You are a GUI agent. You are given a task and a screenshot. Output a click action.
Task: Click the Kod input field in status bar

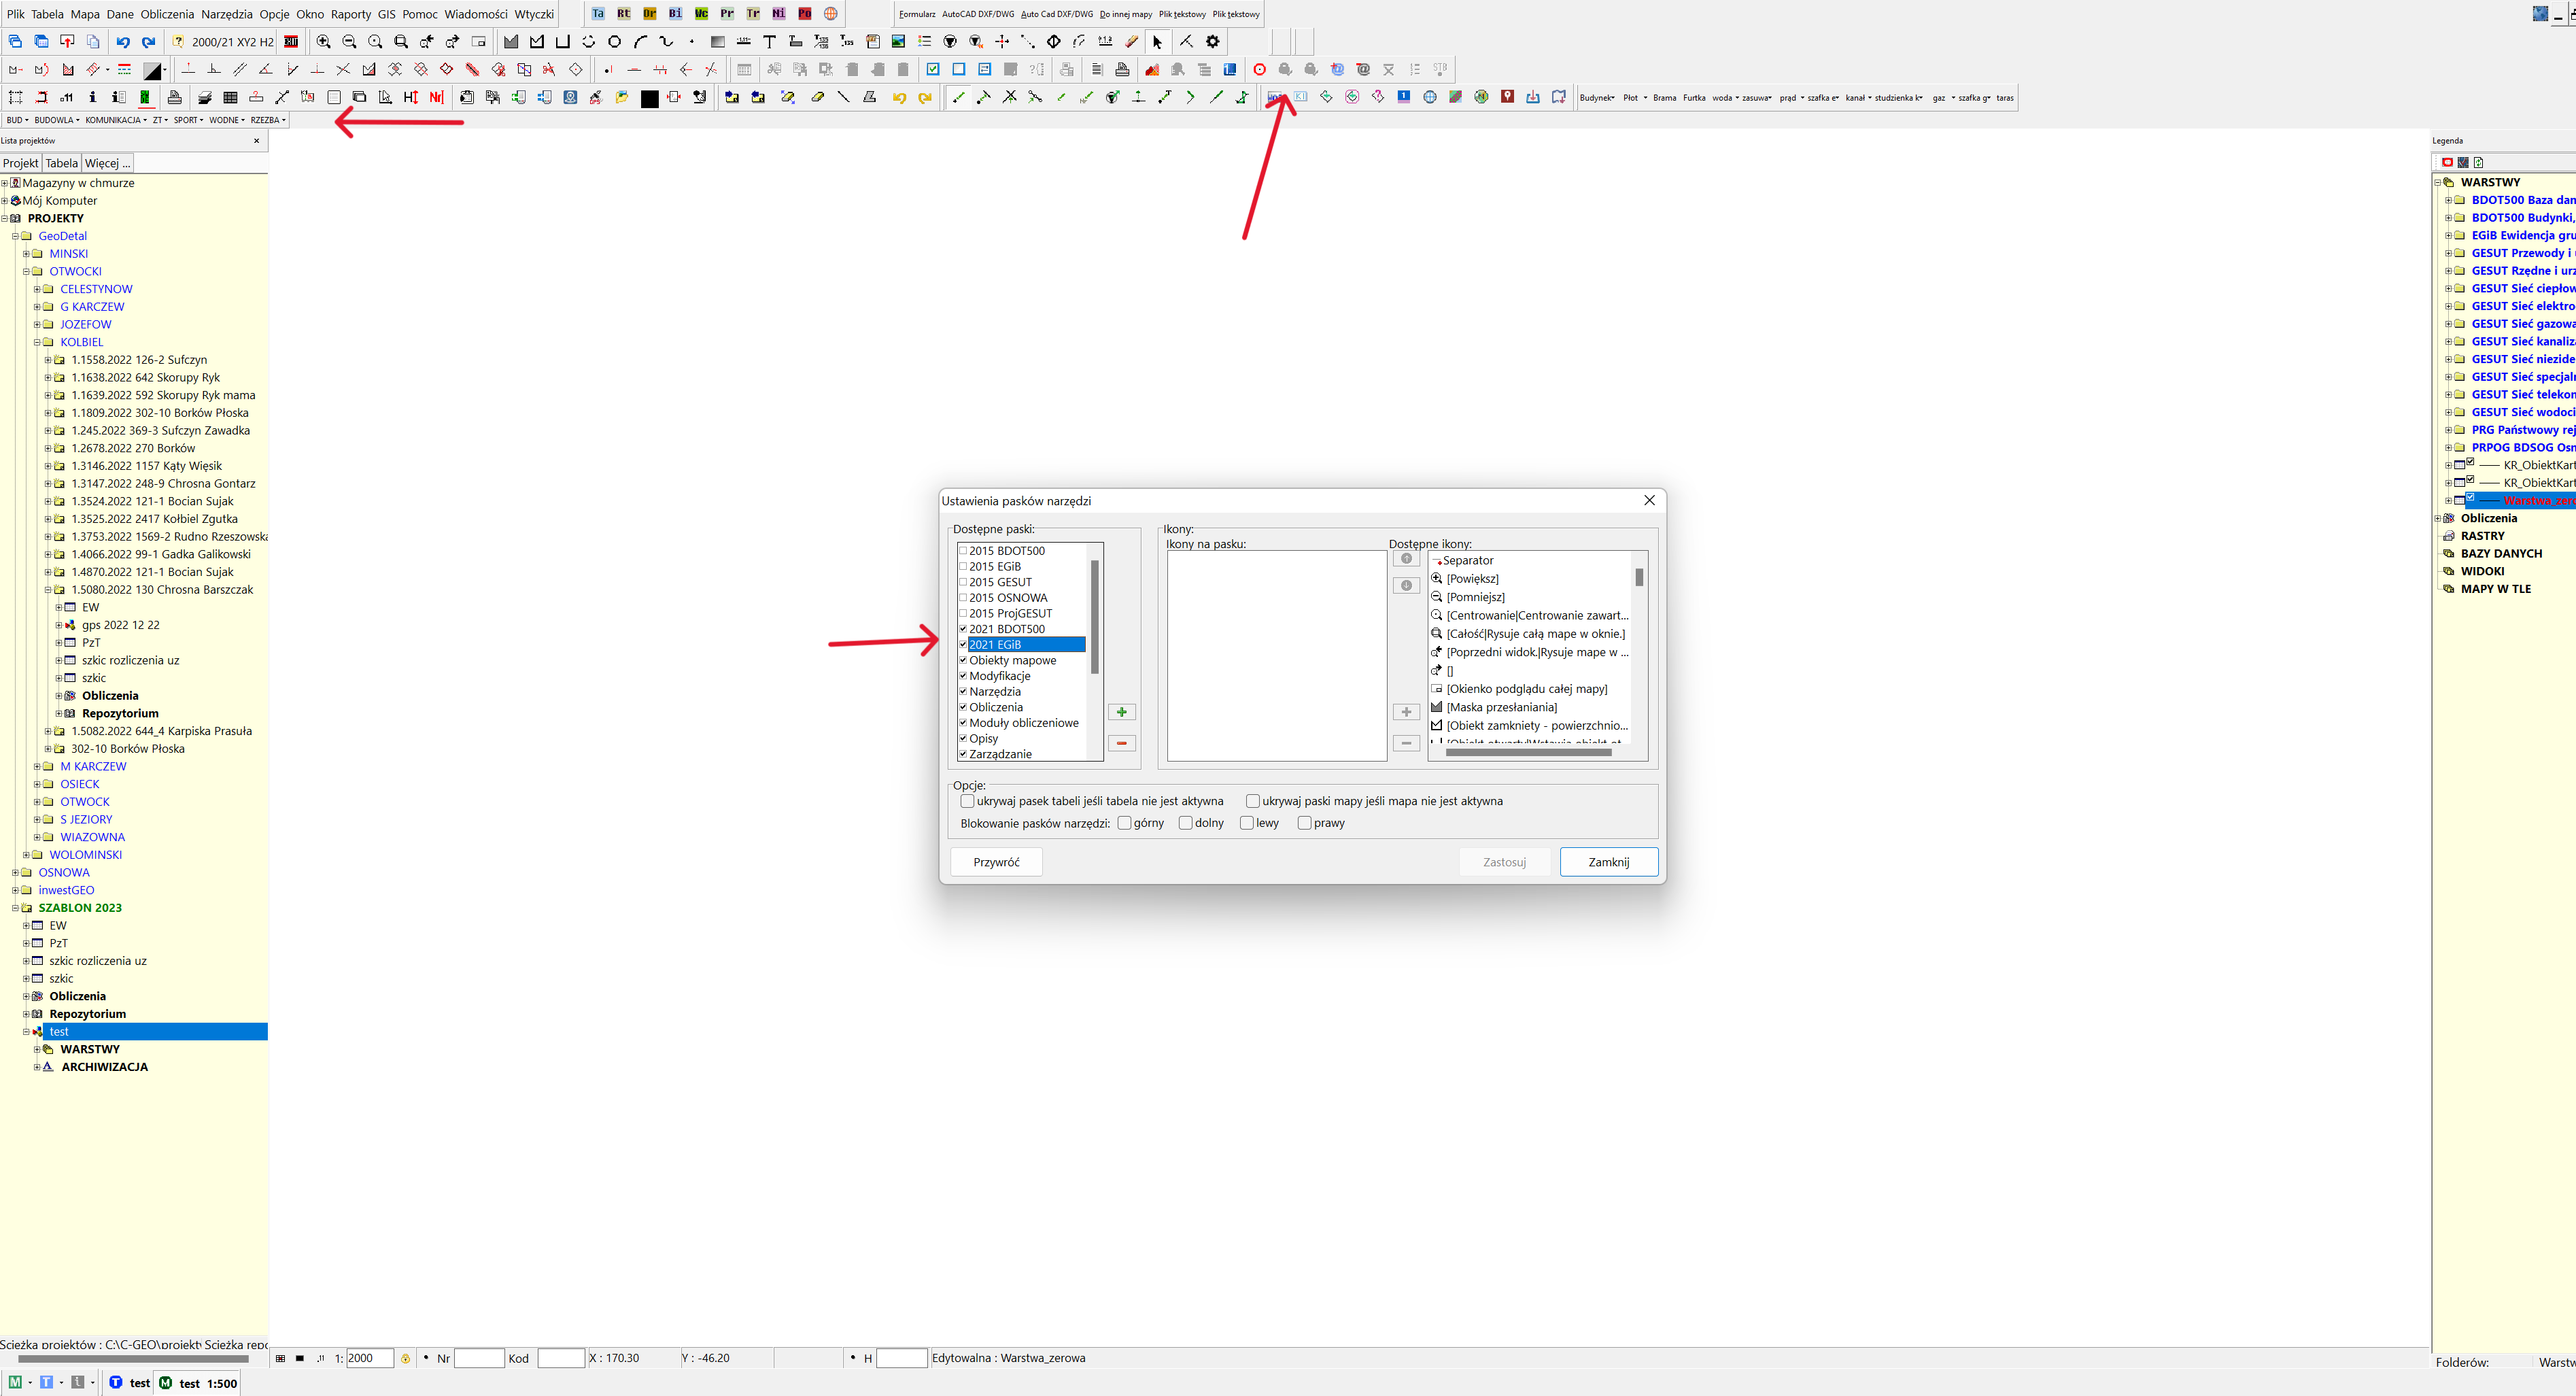pos(561,1358)
